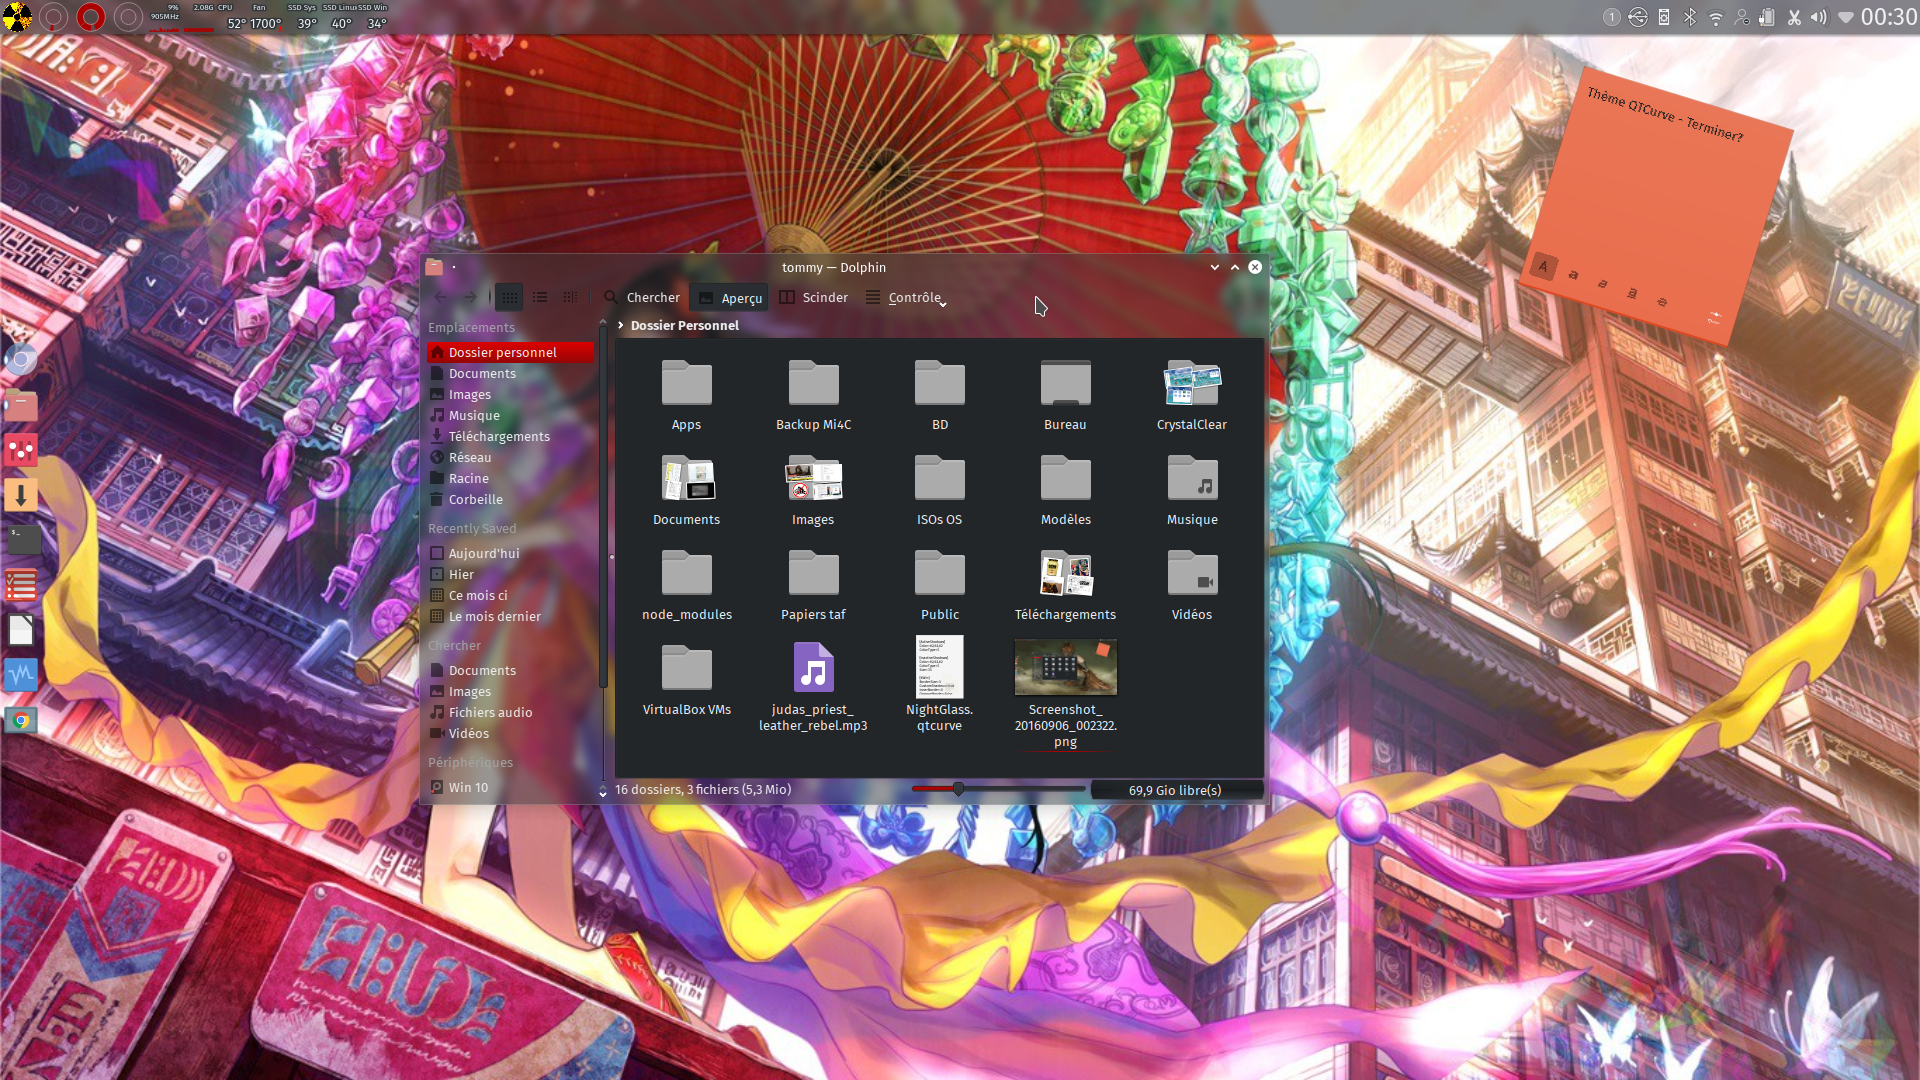Switch to icons view mode
The image size is (1920, 1080).
pyautogui.click(x=509, y=297)
